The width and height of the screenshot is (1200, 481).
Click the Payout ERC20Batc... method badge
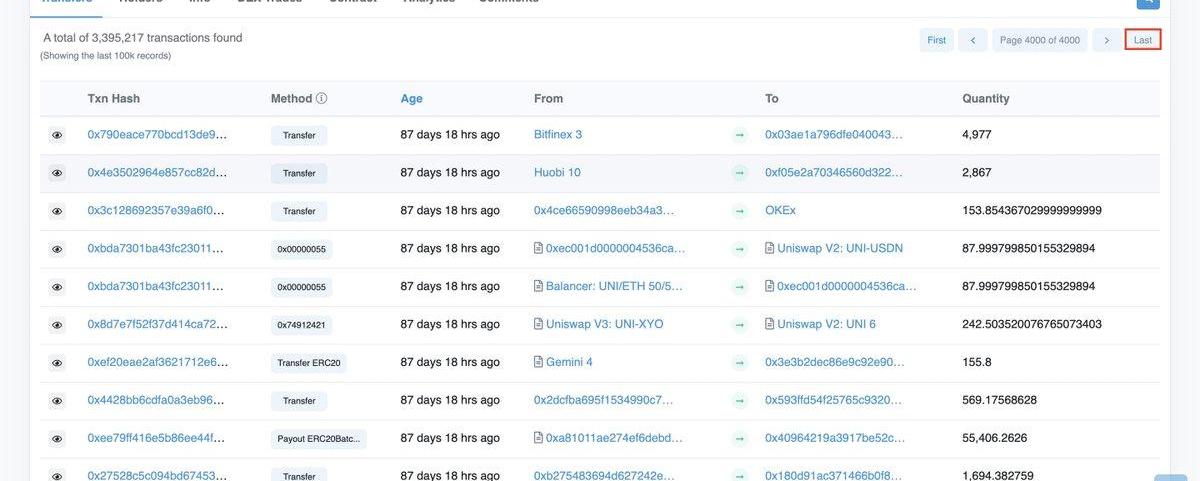point(319,439)
